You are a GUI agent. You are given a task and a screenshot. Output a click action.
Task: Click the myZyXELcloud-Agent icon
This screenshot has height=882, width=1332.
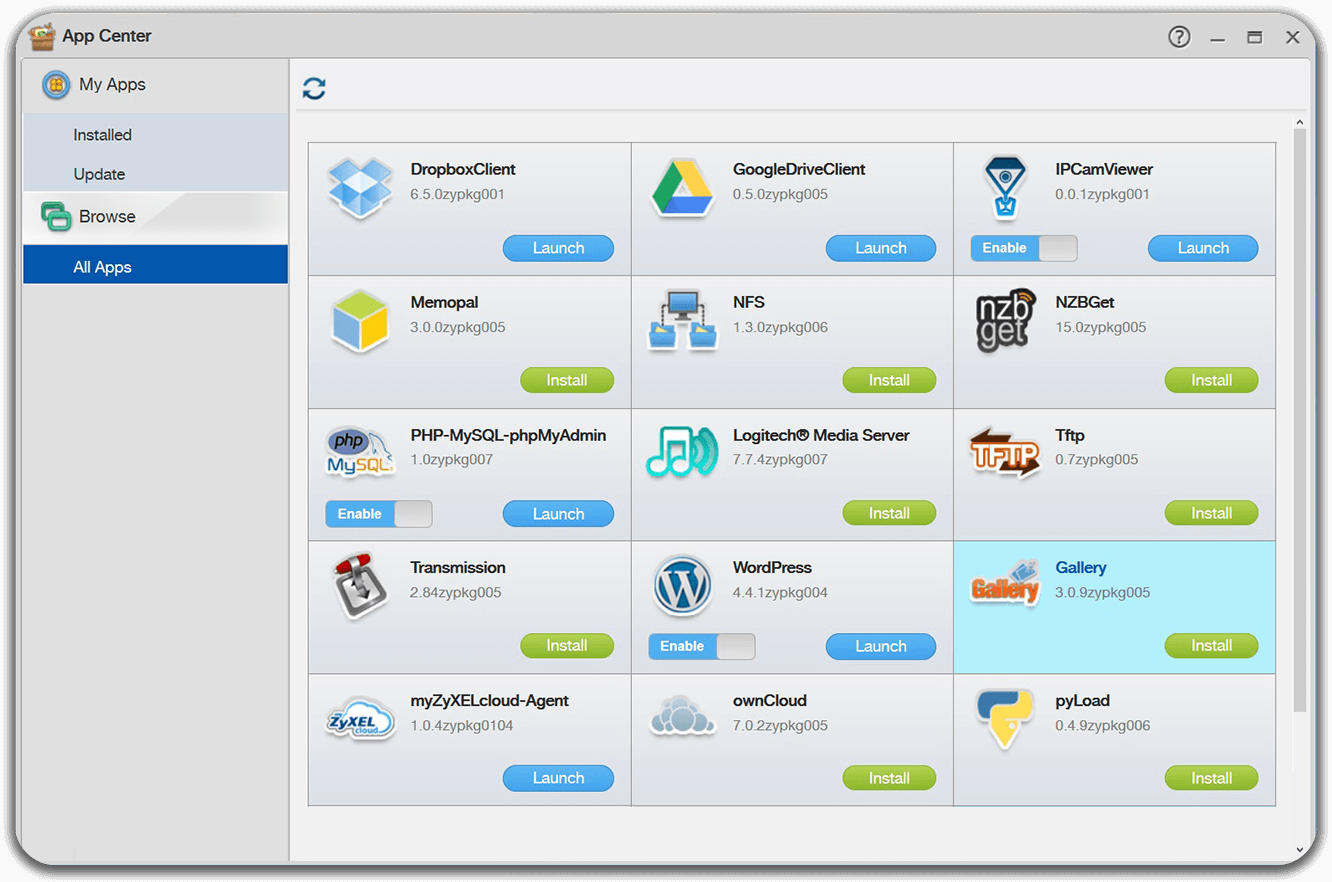coord(360,718)
